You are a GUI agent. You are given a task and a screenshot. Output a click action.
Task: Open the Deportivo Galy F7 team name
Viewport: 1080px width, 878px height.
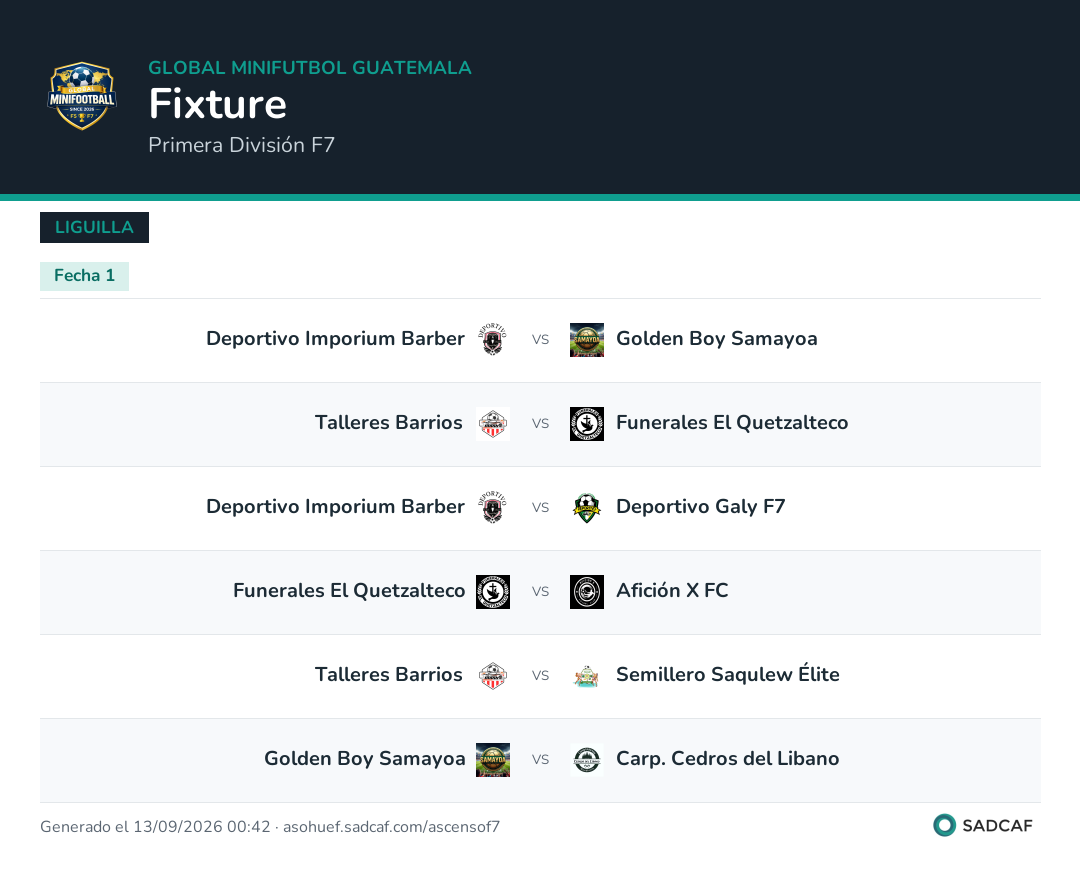700,507
